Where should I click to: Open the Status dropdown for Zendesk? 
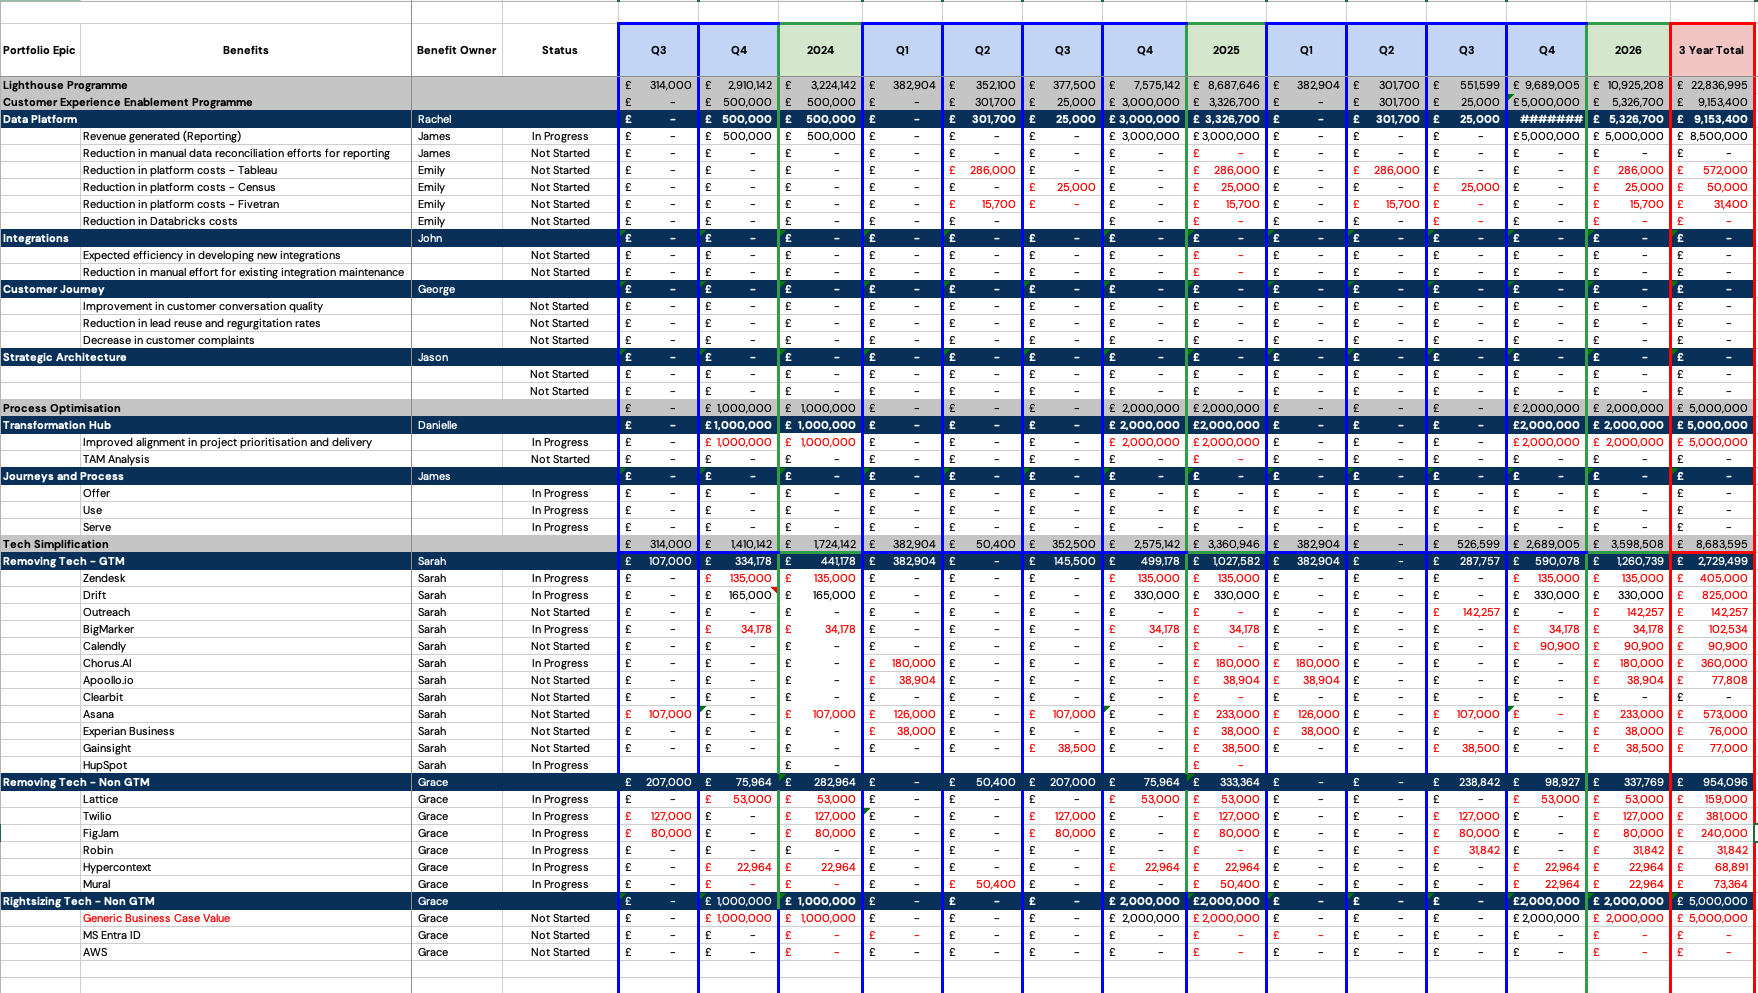(560, 578)
